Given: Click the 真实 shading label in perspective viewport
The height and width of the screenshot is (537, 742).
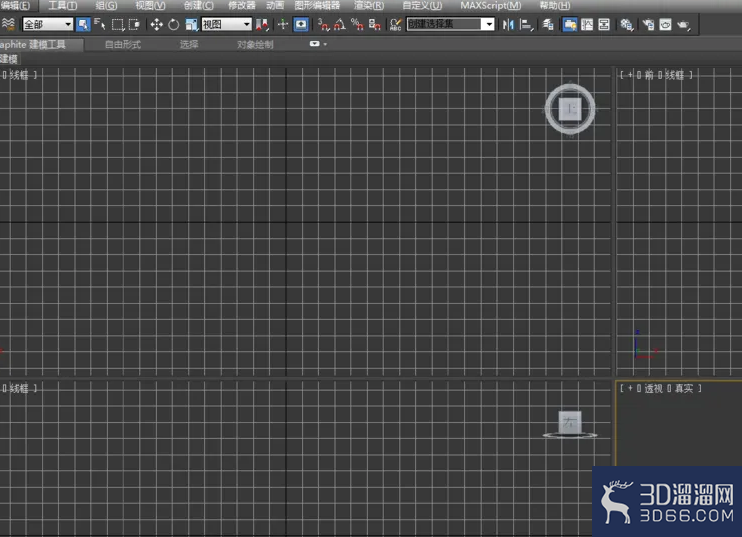Looking at the screenshot, I should [x=684, y=388].
